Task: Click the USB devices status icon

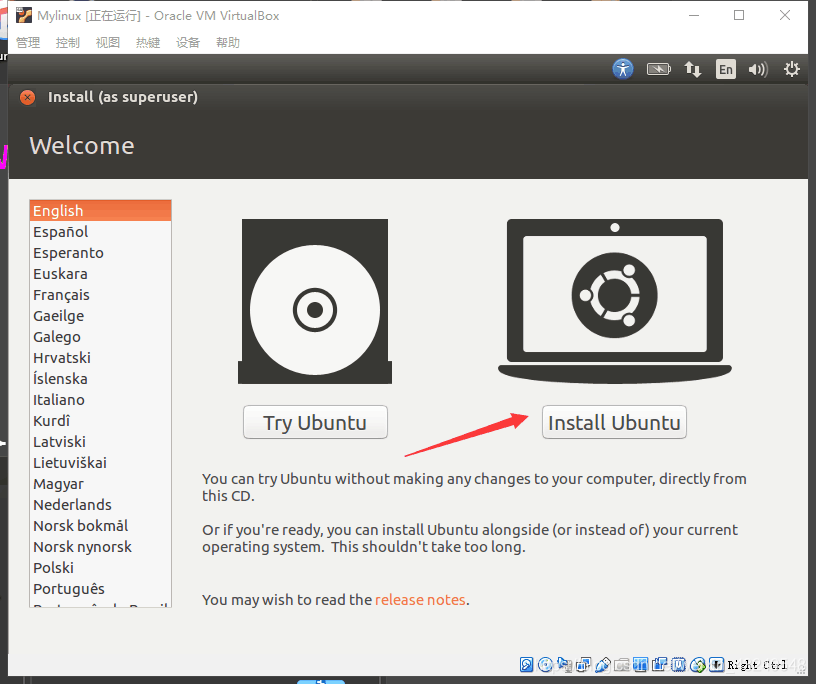Action: pos(603,664)
